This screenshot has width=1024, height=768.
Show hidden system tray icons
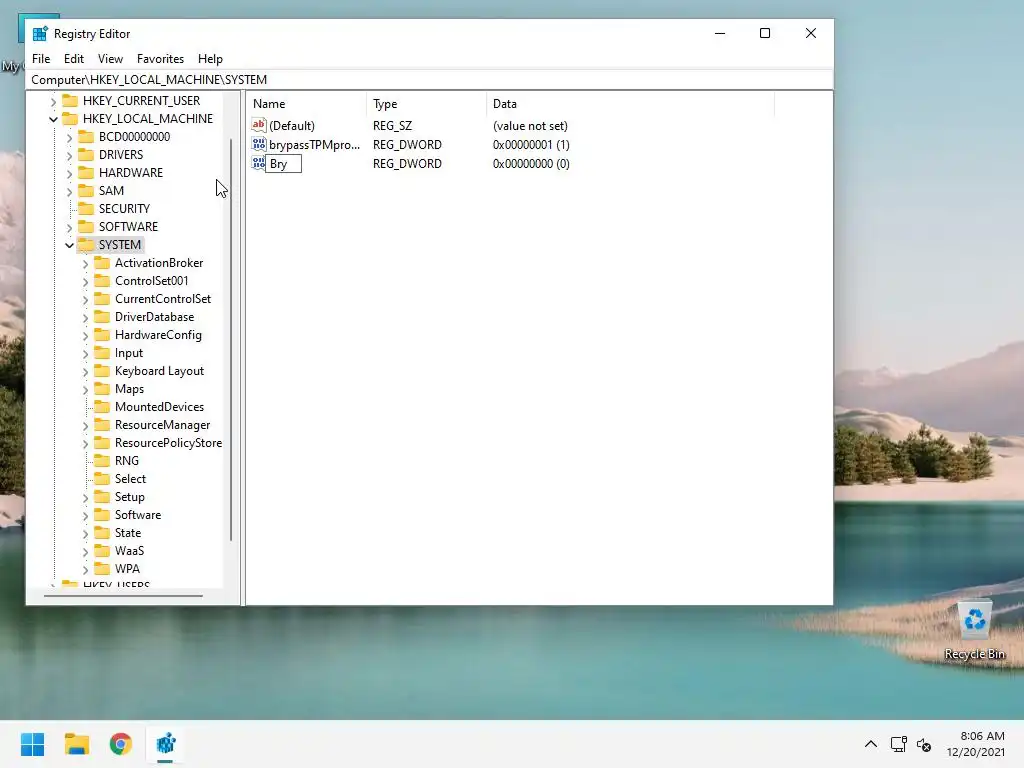[x=871, y=744]
